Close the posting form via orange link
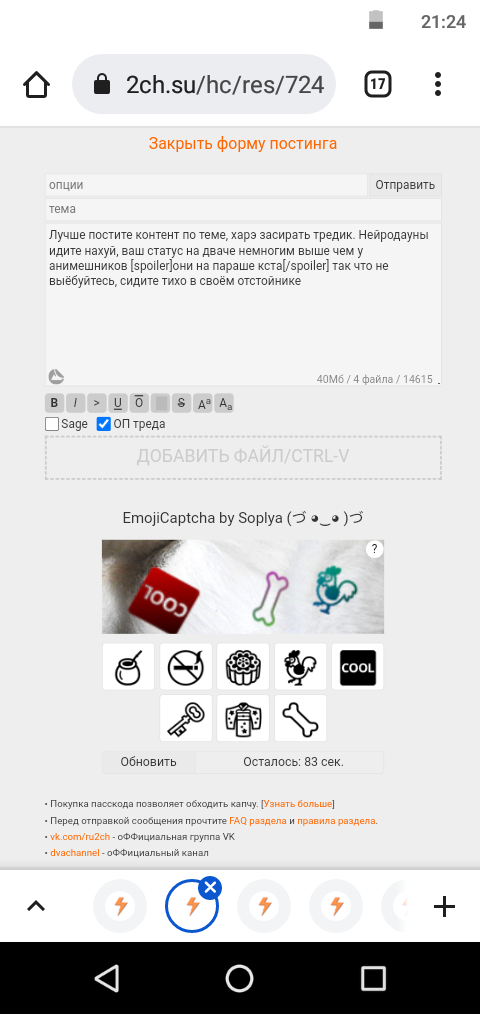Screen dimensions: 480x1014 pyautogui.click(x=243, y=143)
